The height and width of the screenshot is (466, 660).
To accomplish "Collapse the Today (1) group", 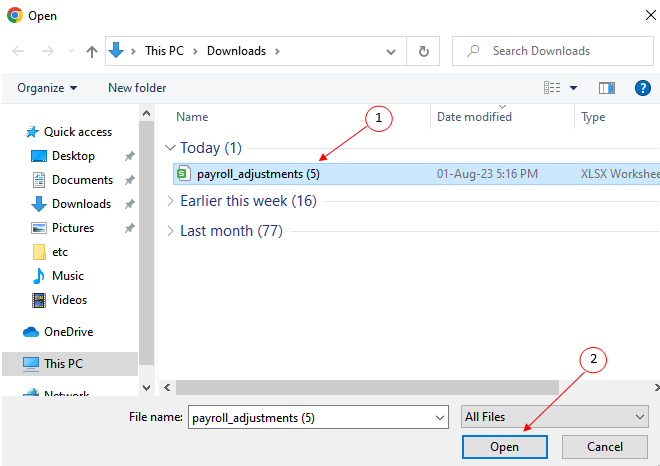I will 170,148.
